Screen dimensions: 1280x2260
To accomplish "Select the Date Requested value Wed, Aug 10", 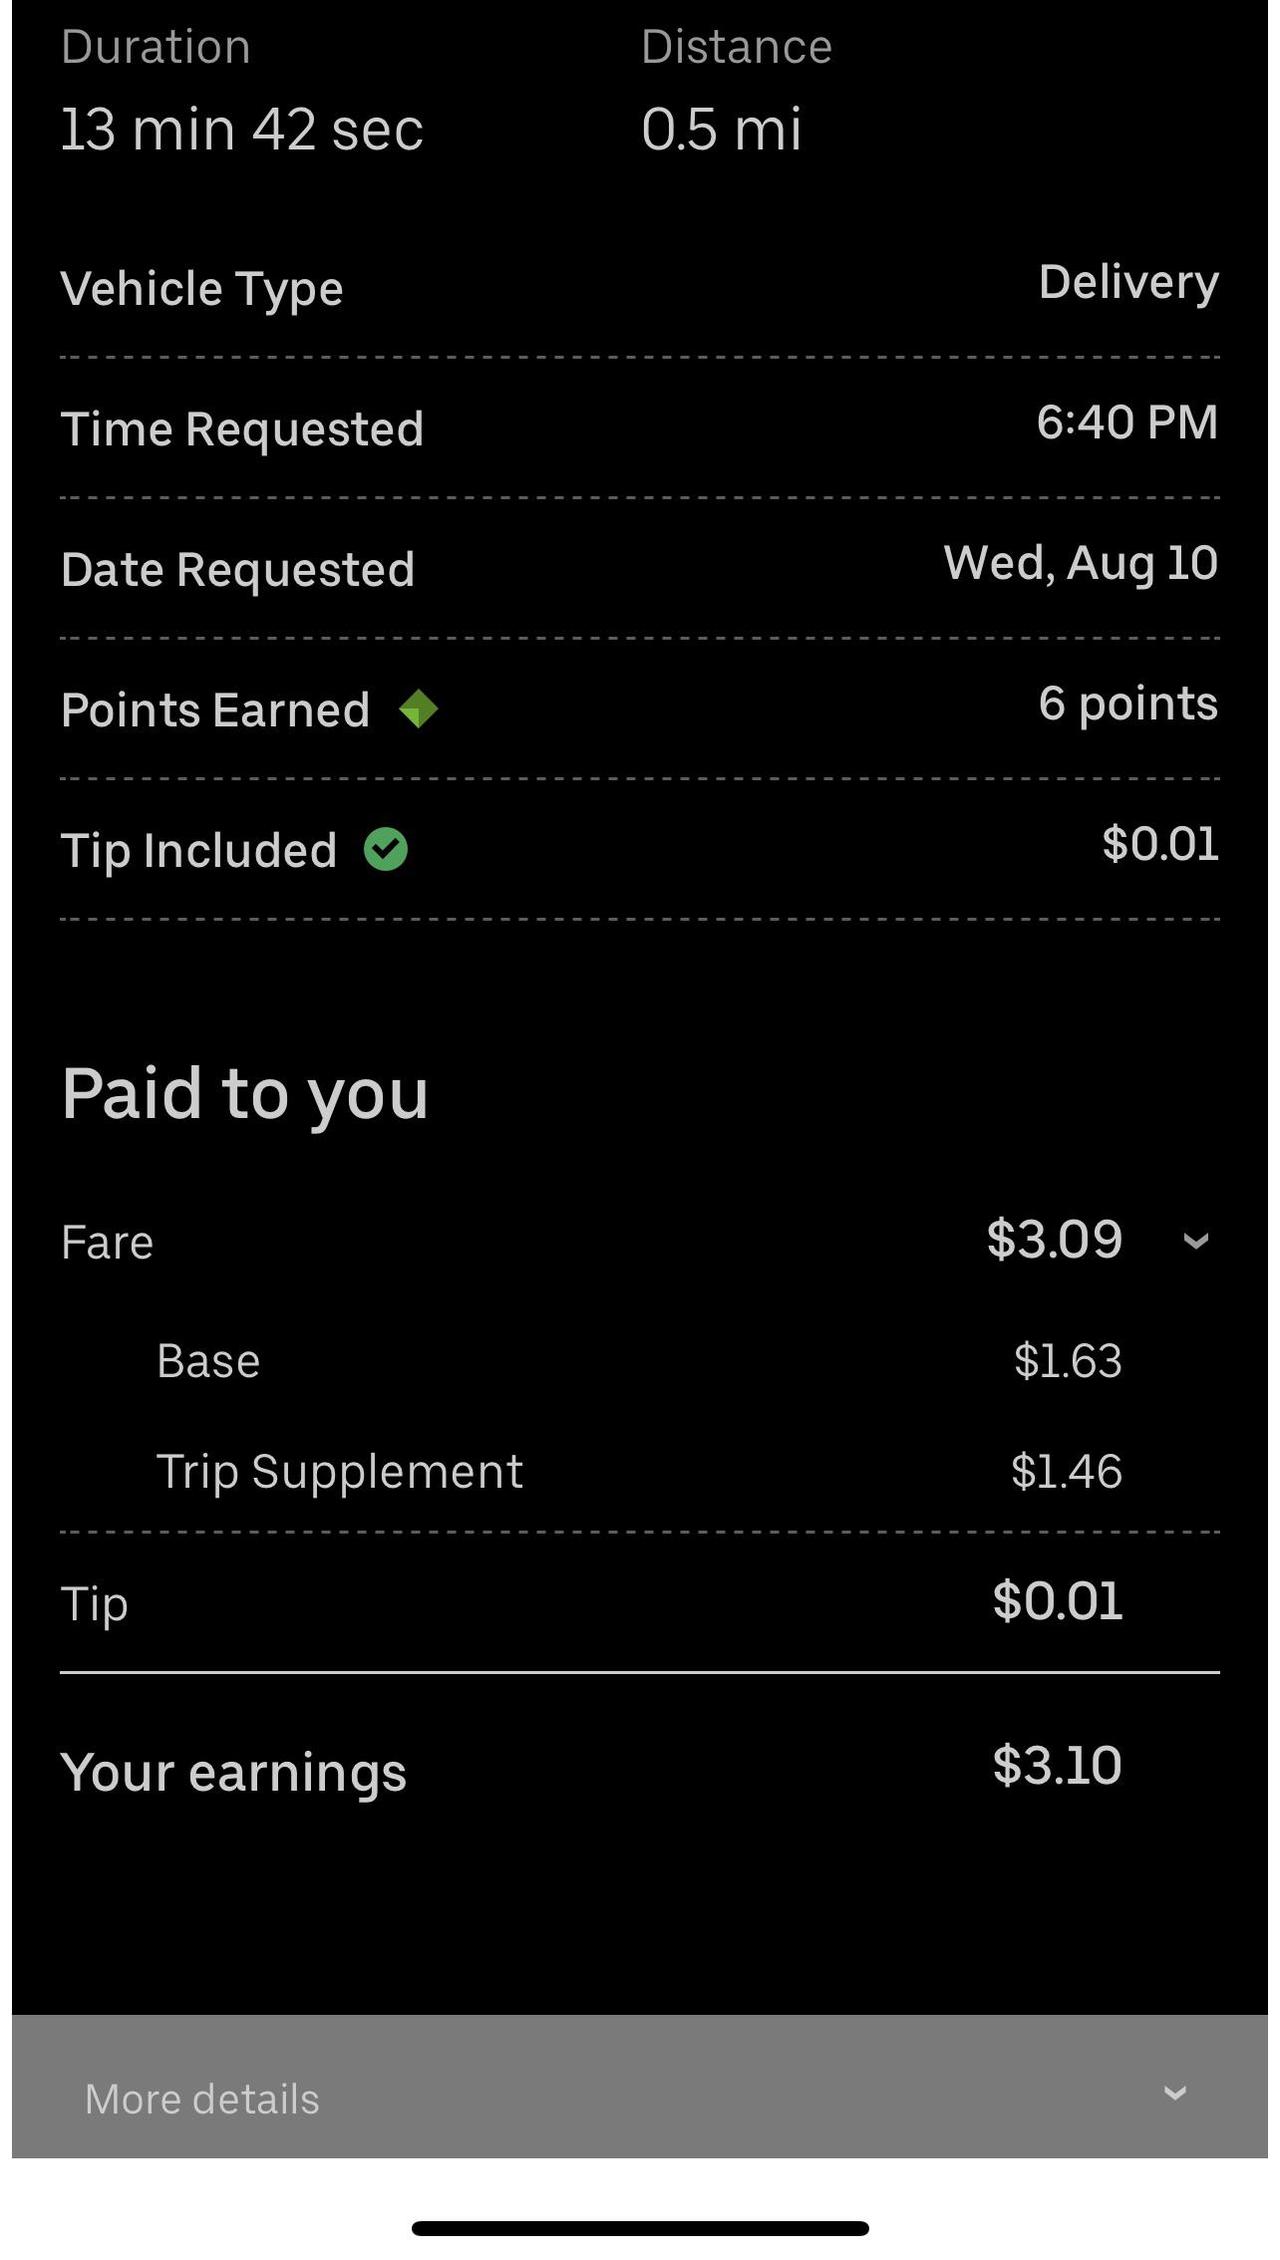I will click(1080, 563).
